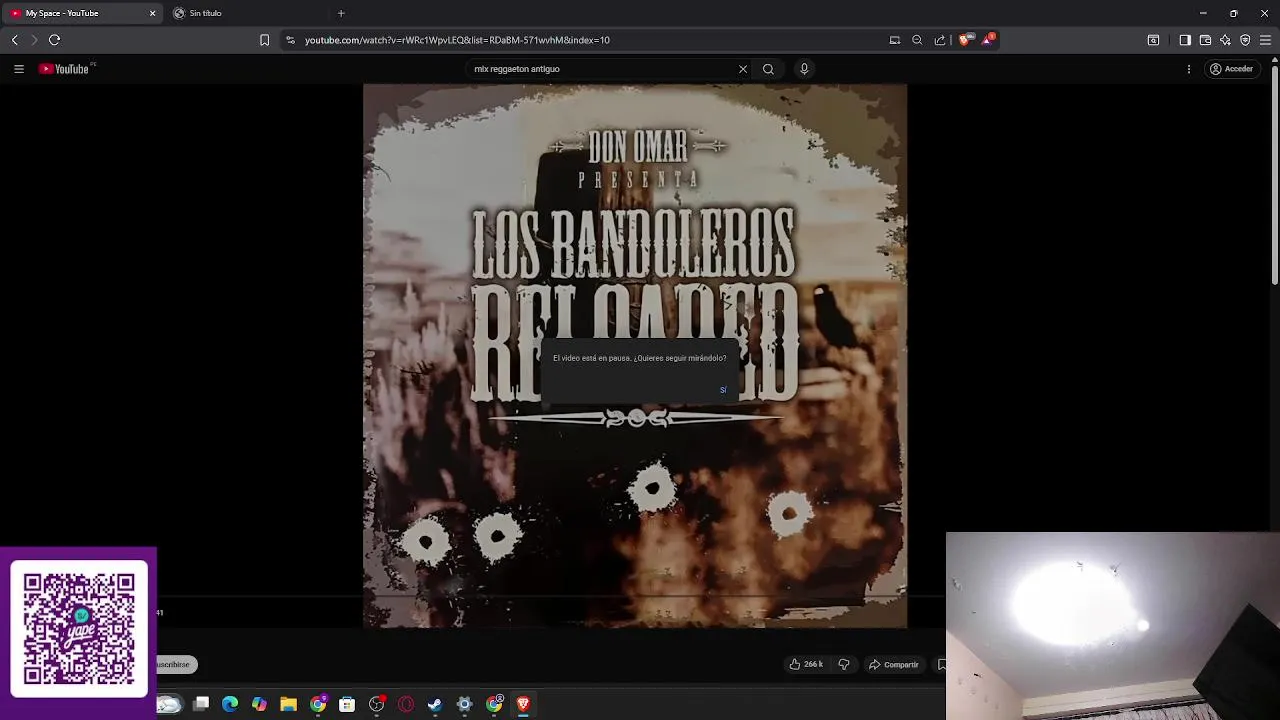Screen dimensions: 1280x720
Task: Clear the YouTube search text
Action: coord(743,69)
